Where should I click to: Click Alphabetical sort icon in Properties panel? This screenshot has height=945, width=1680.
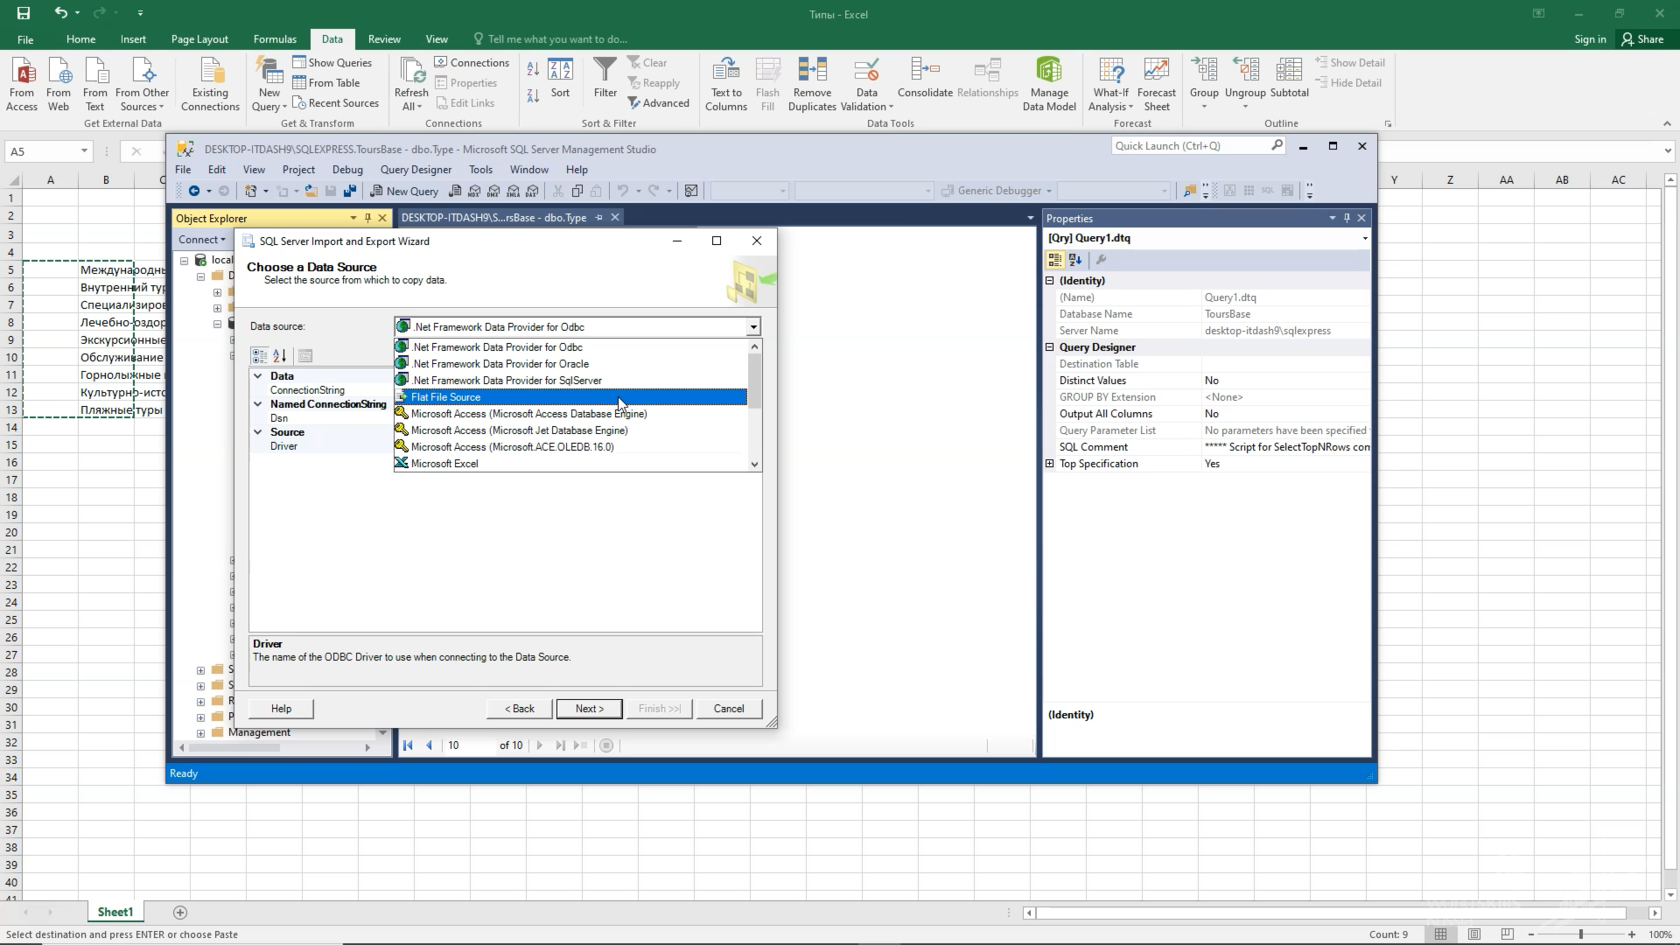pos(1075,260)
